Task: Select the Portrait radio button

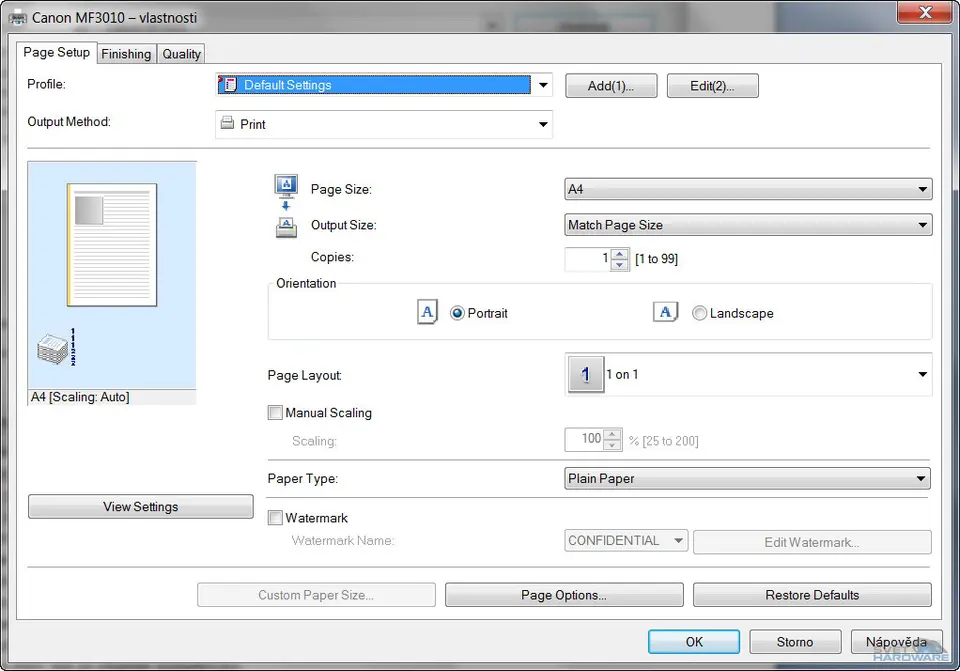Action: 457,313
